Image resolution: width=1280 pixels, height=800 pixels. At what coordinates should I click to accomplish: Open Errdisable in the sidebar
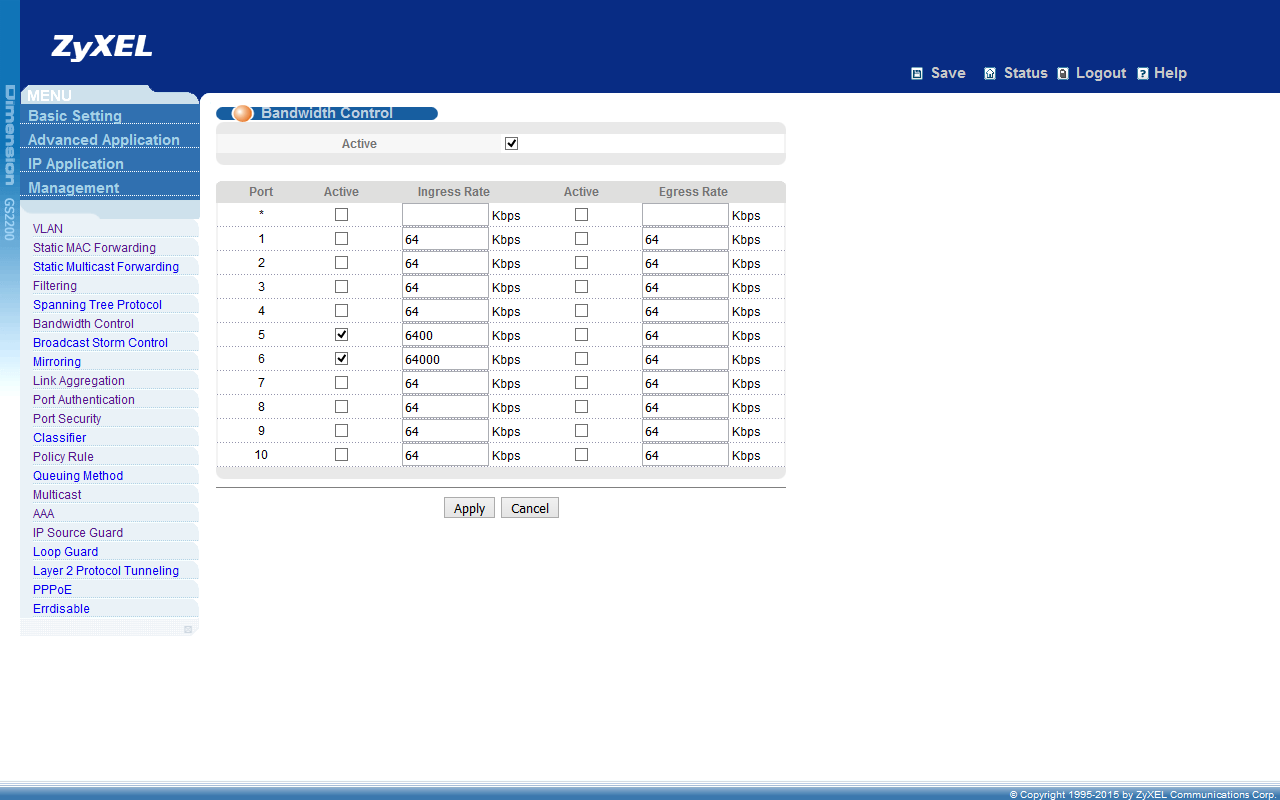coord(61,609)
